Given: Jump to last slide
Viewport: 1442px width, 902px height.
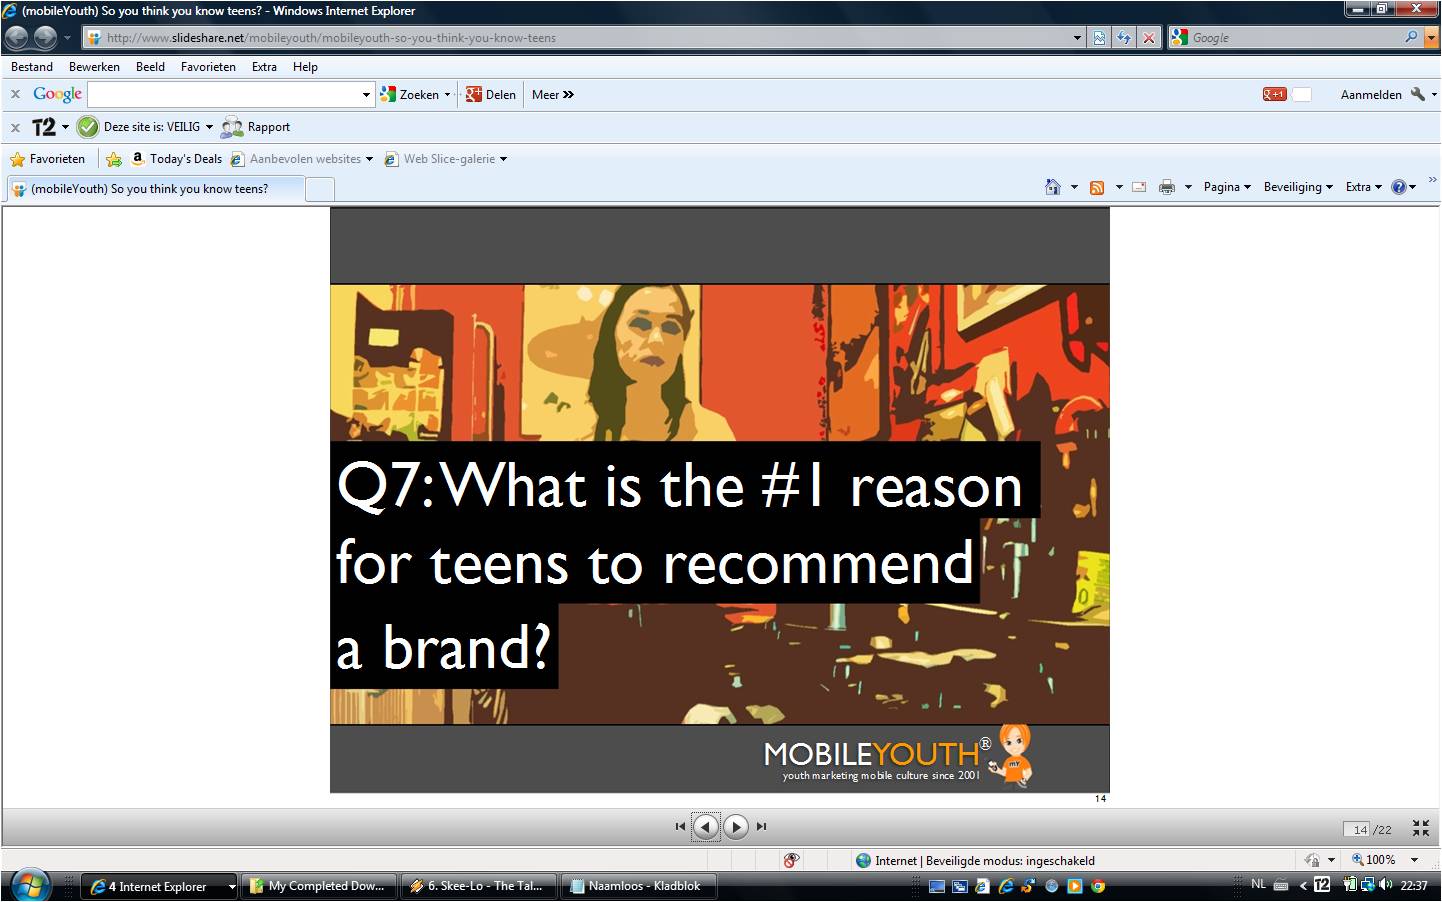Looking at the screenshot, I should 761,827.
